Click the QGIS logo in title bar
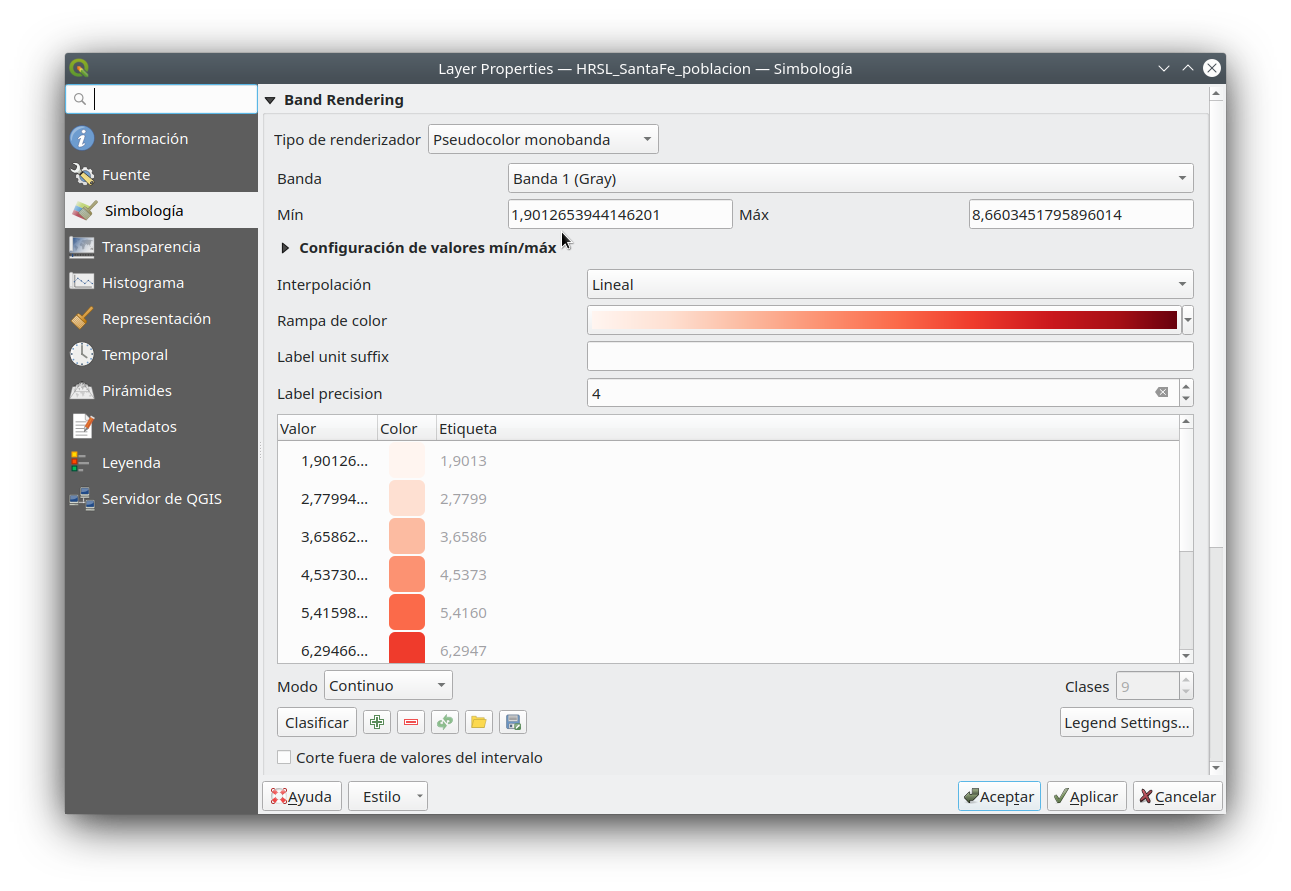The width and height of the screenshot is (1291, 891). (80, 68)
